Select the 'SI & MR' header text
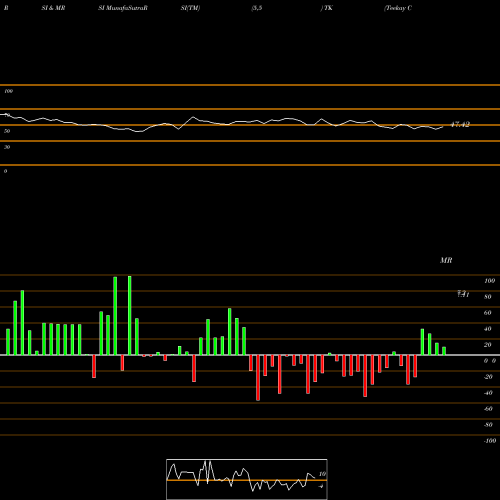 [x=53, y=8]
